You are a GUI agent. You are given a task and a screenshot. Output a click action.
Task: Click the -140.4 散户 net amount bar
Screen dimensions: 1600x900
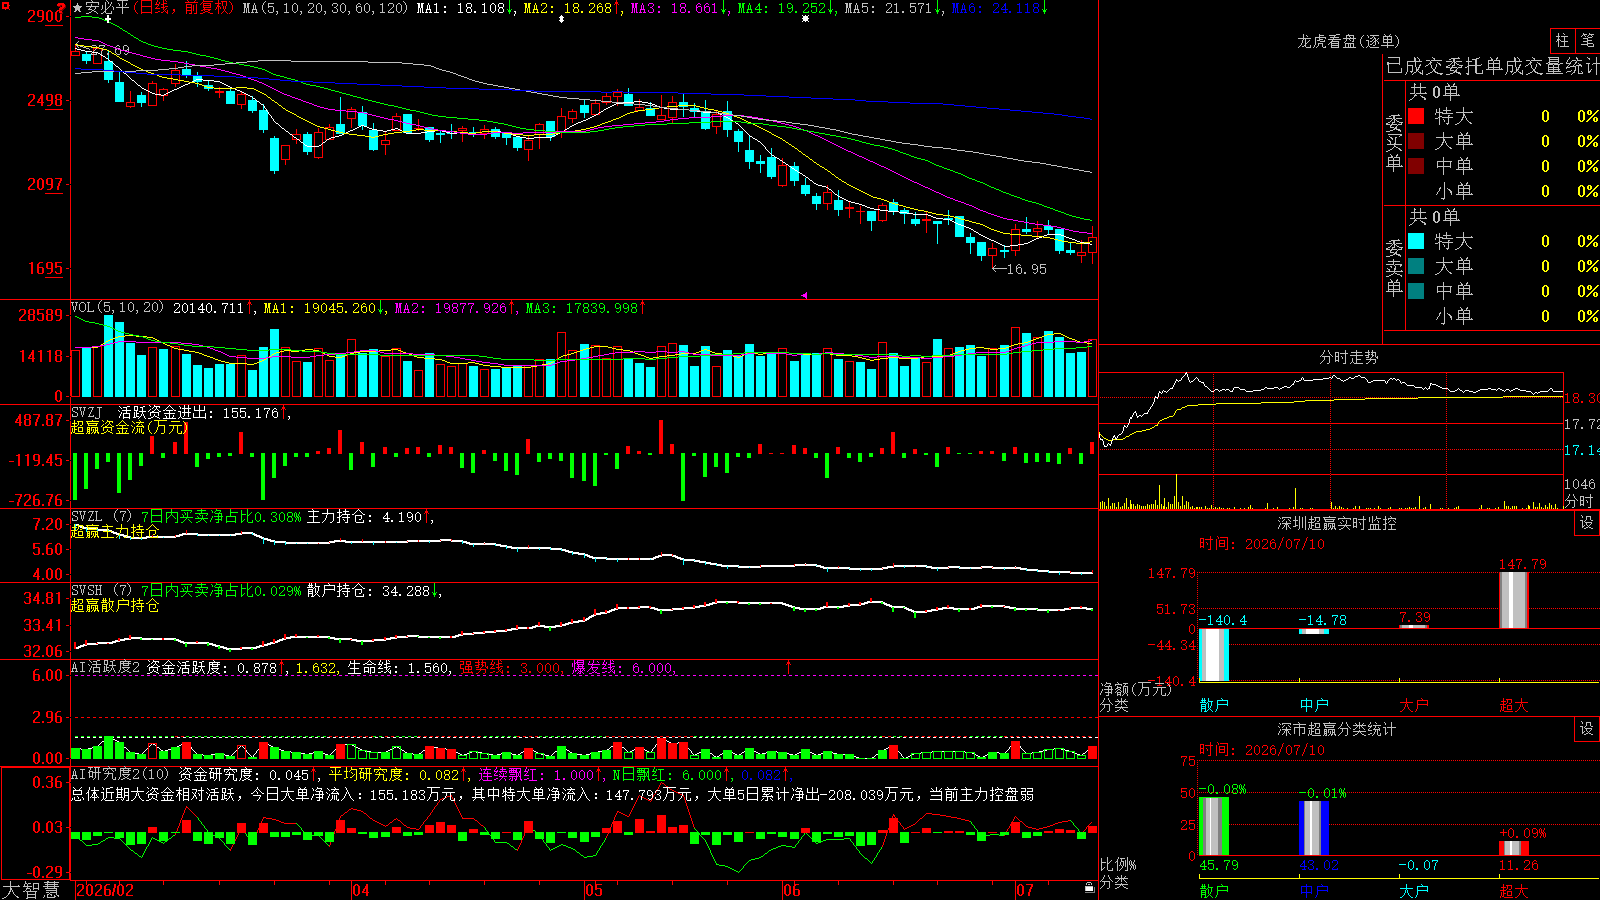point(1214,655)
